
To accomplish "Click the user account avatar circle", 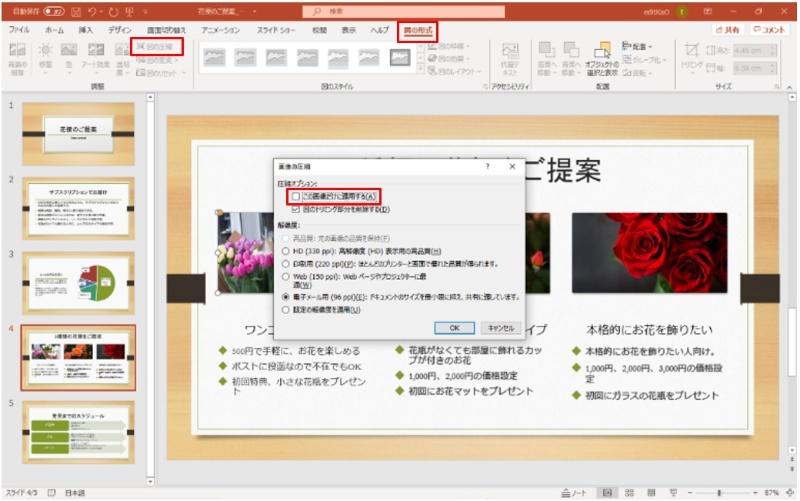I will point(682,12).
